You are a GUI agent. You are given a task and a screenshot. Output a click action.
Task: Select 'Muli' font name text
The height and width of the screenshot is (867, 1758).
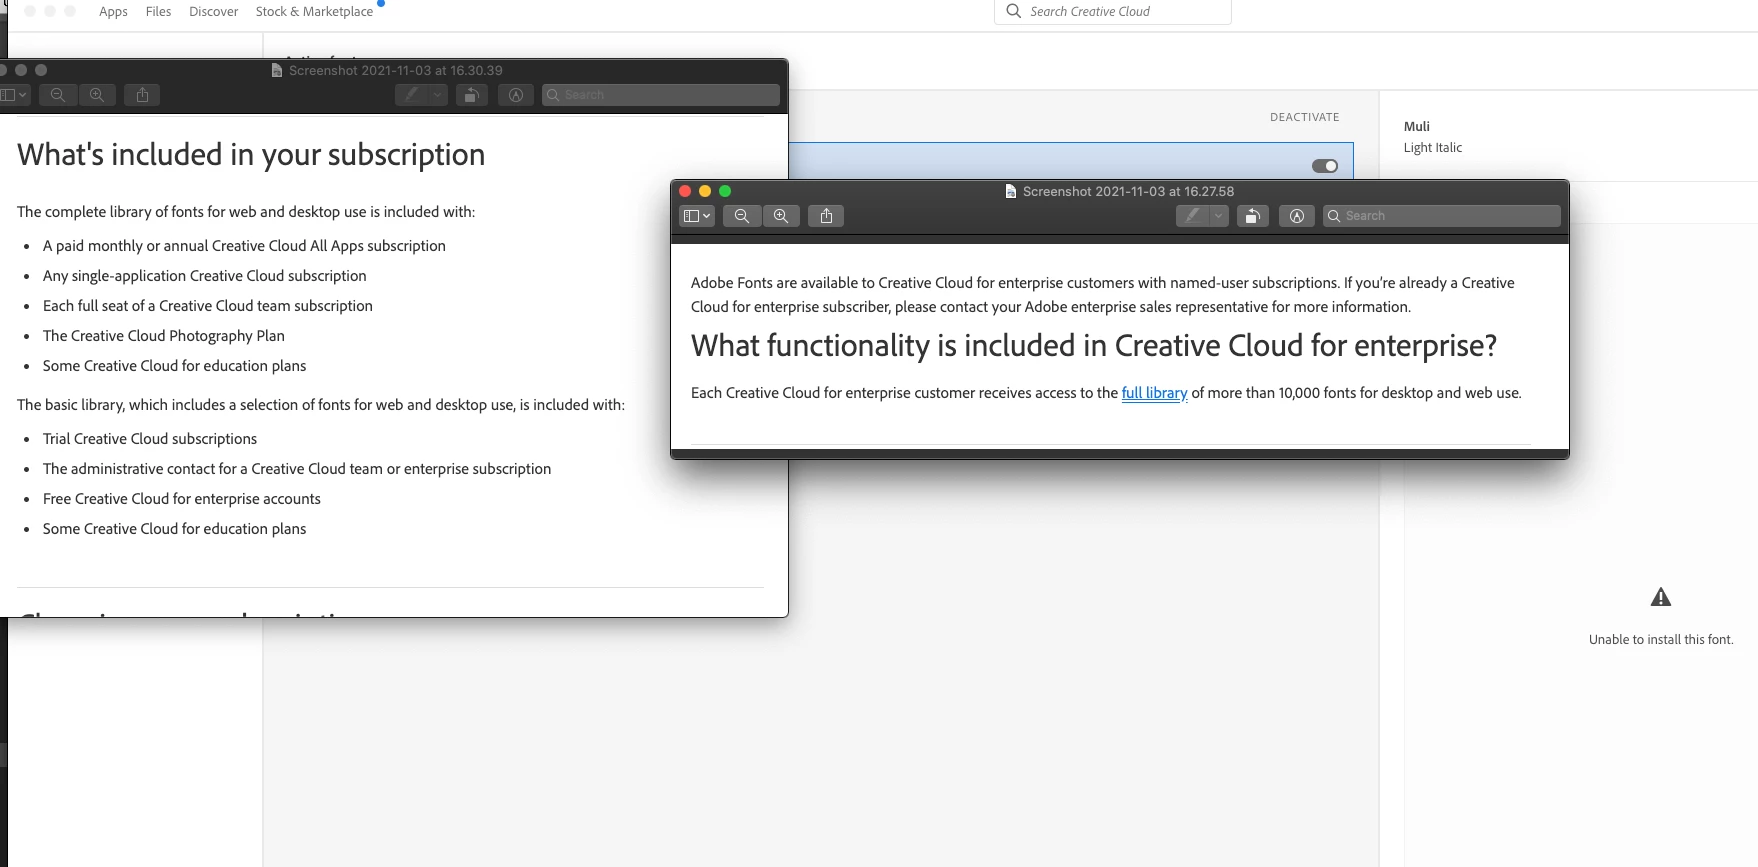1416,127
